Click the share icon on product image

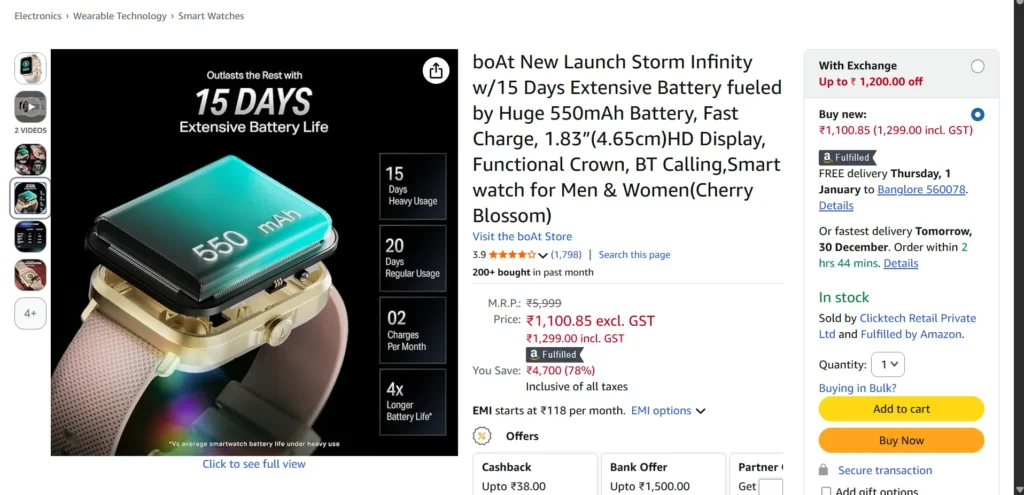[x=435, y=71]
